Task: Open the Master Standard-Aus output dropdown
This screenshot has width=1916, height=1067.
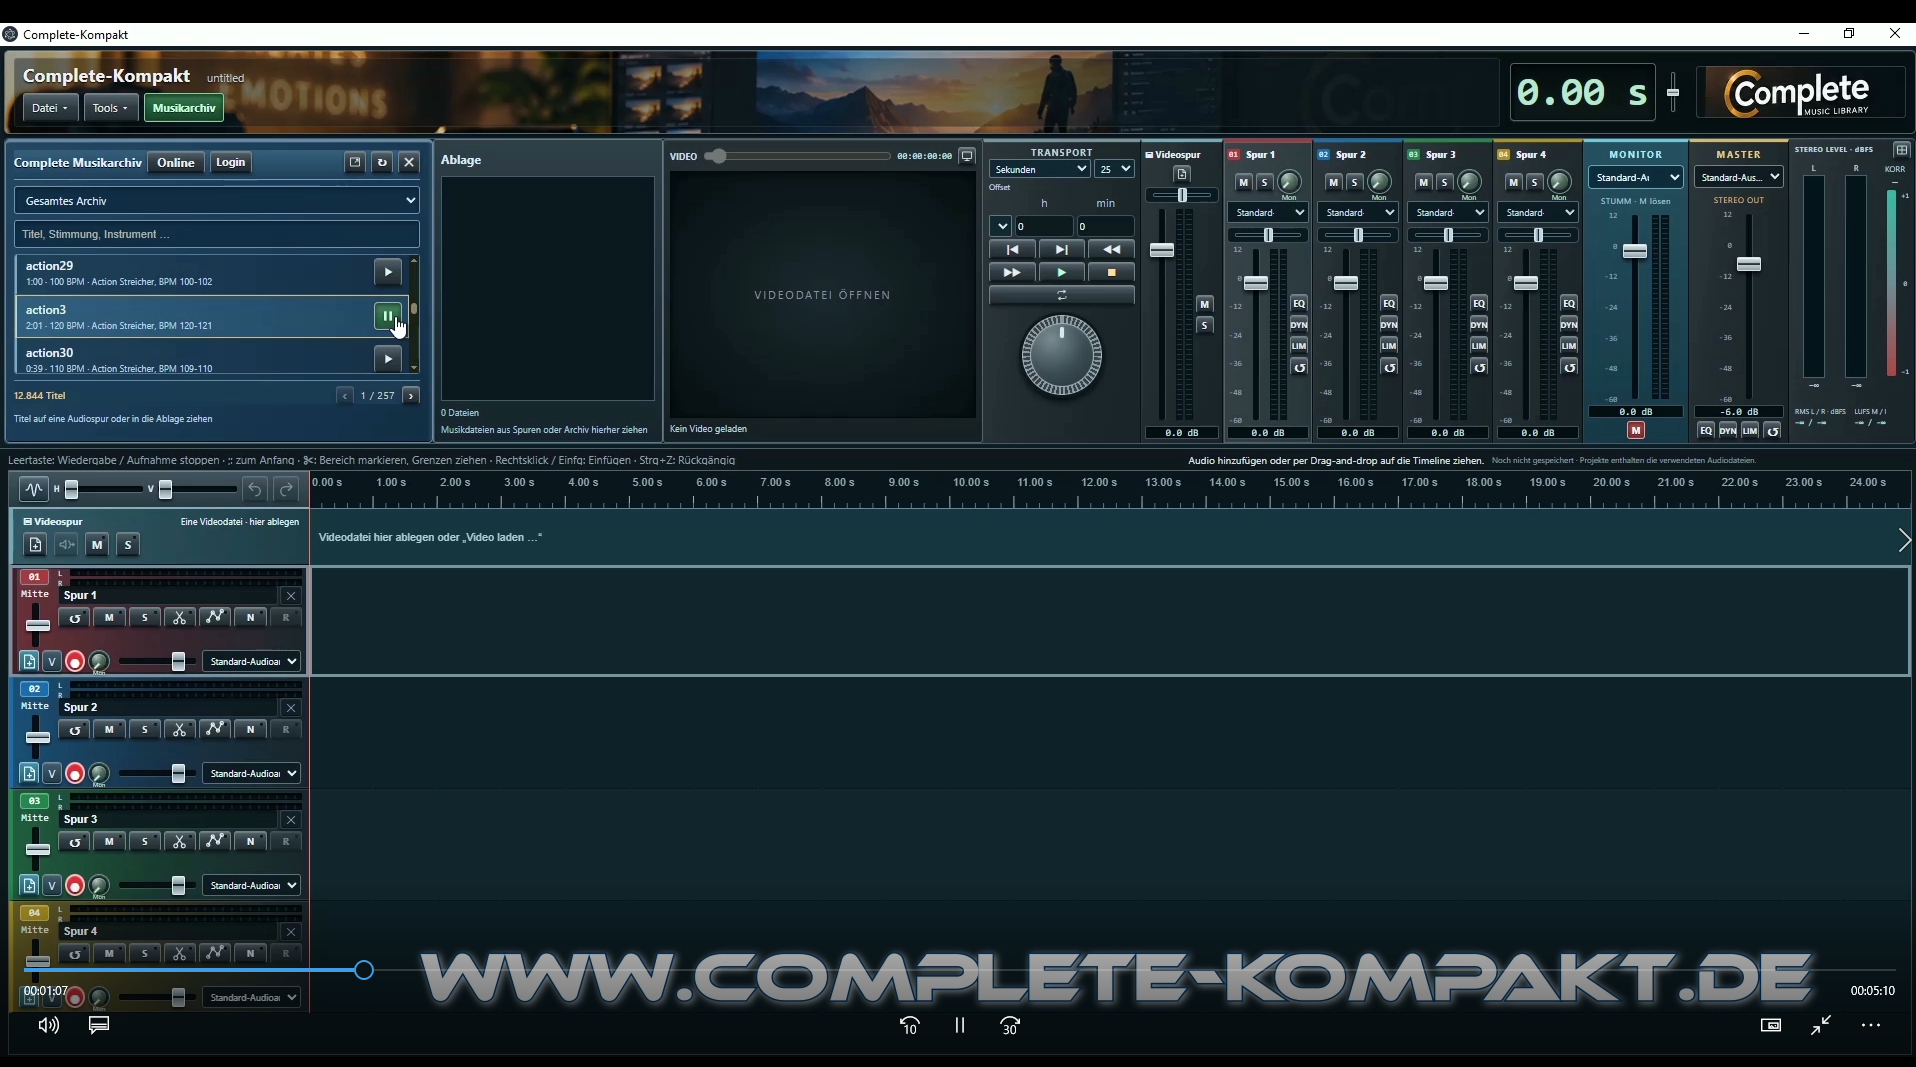Action: coord(1739,178)
